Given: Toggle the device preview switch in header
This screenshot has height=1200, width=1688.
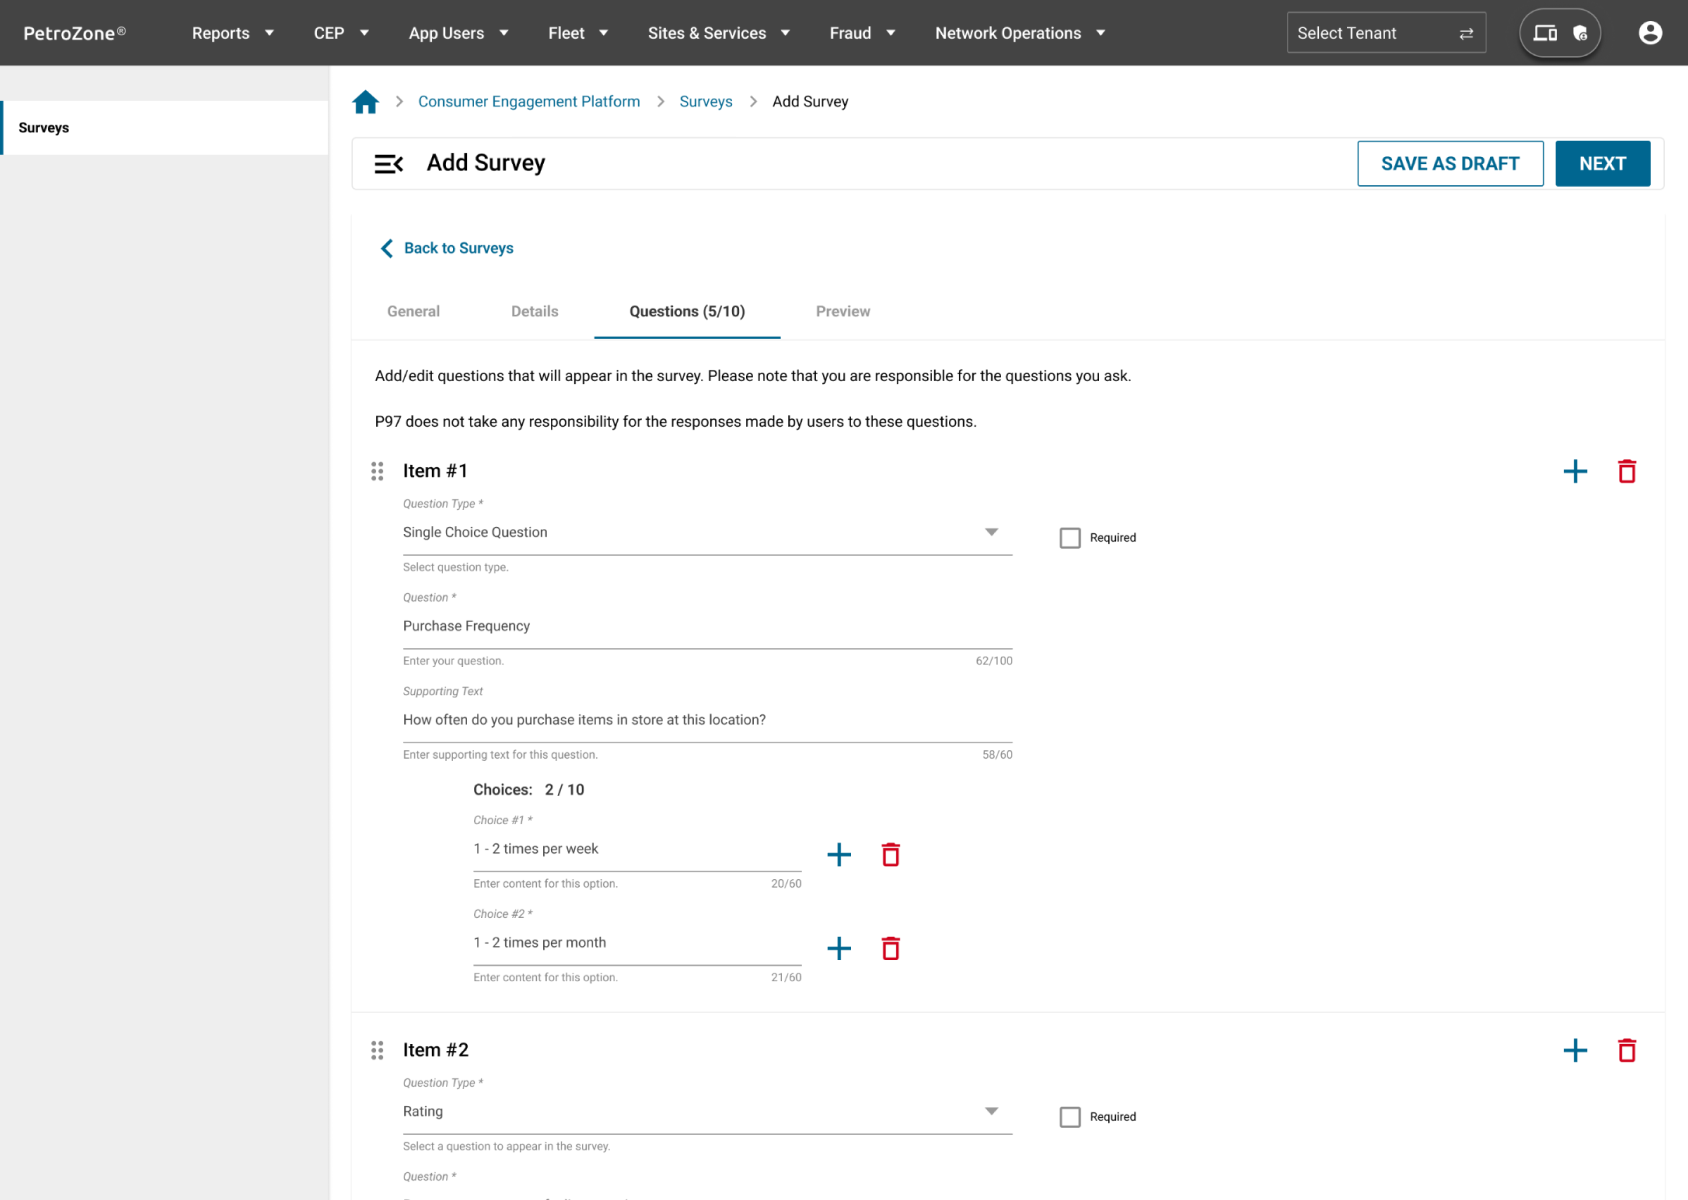Looking at the screenshot, I should pos(1559,33).
